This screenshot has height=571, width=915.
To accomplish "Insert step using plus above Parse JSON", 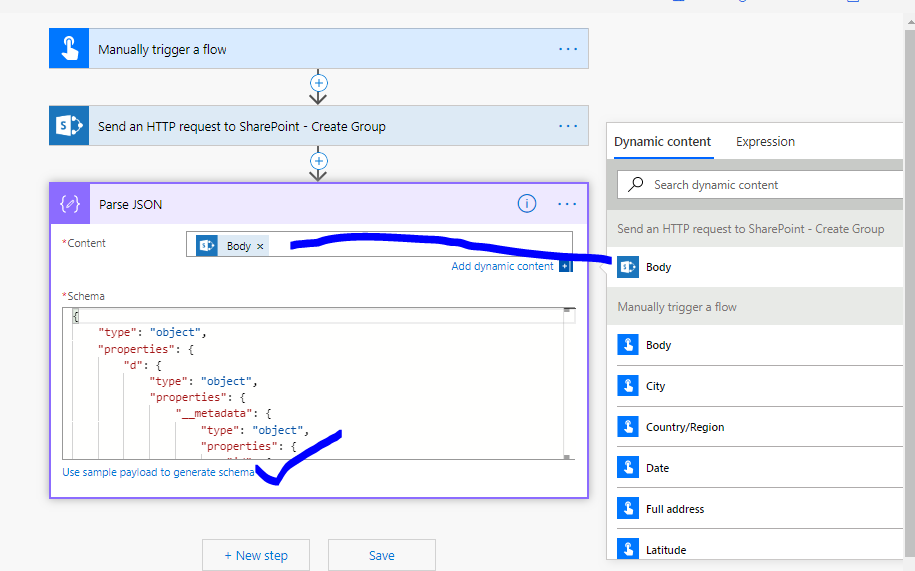I will [x=318, y=160].
